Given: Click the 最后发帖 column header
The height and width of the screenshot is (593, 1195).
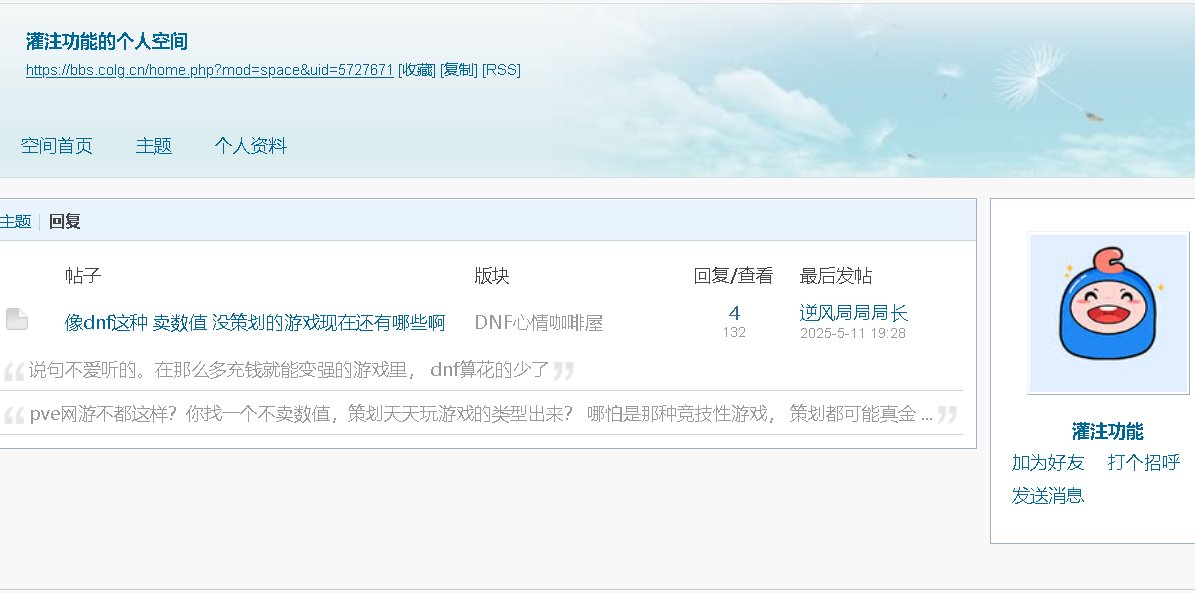Looking at the screenshot, I should (x=836, y=276).
